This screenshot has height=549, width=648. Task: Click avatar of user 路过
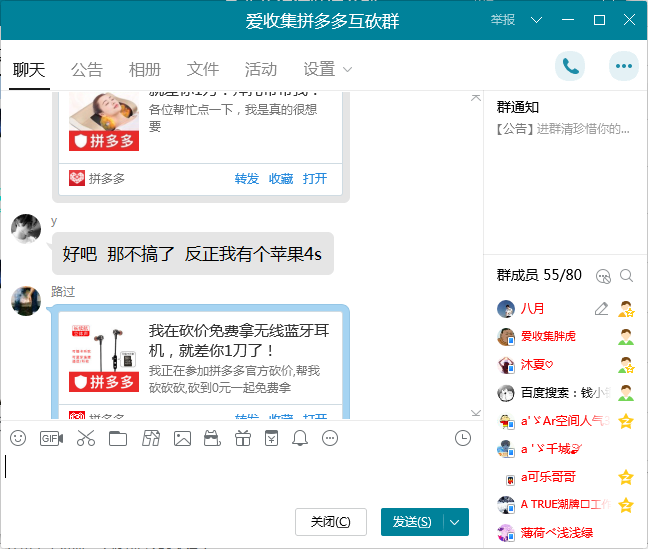pyautogui.click(x=26, y=301)
